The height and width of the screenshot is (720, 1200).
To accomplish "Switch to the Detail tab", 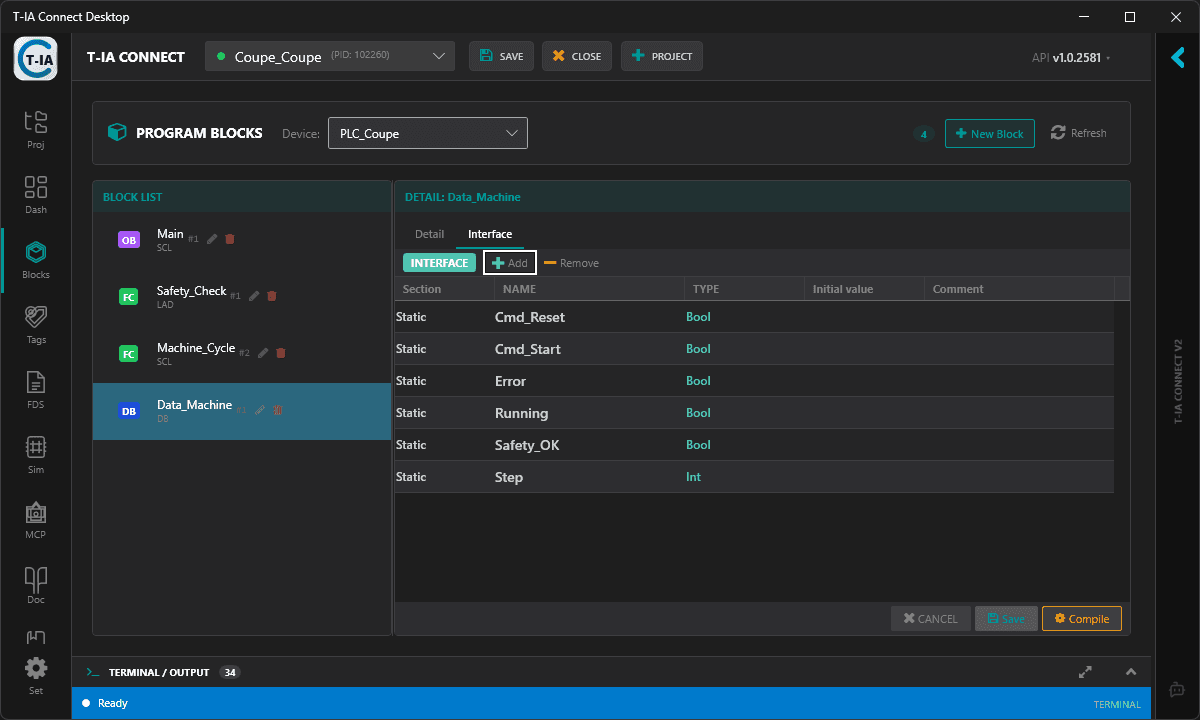I will click(x=429, y=233).
